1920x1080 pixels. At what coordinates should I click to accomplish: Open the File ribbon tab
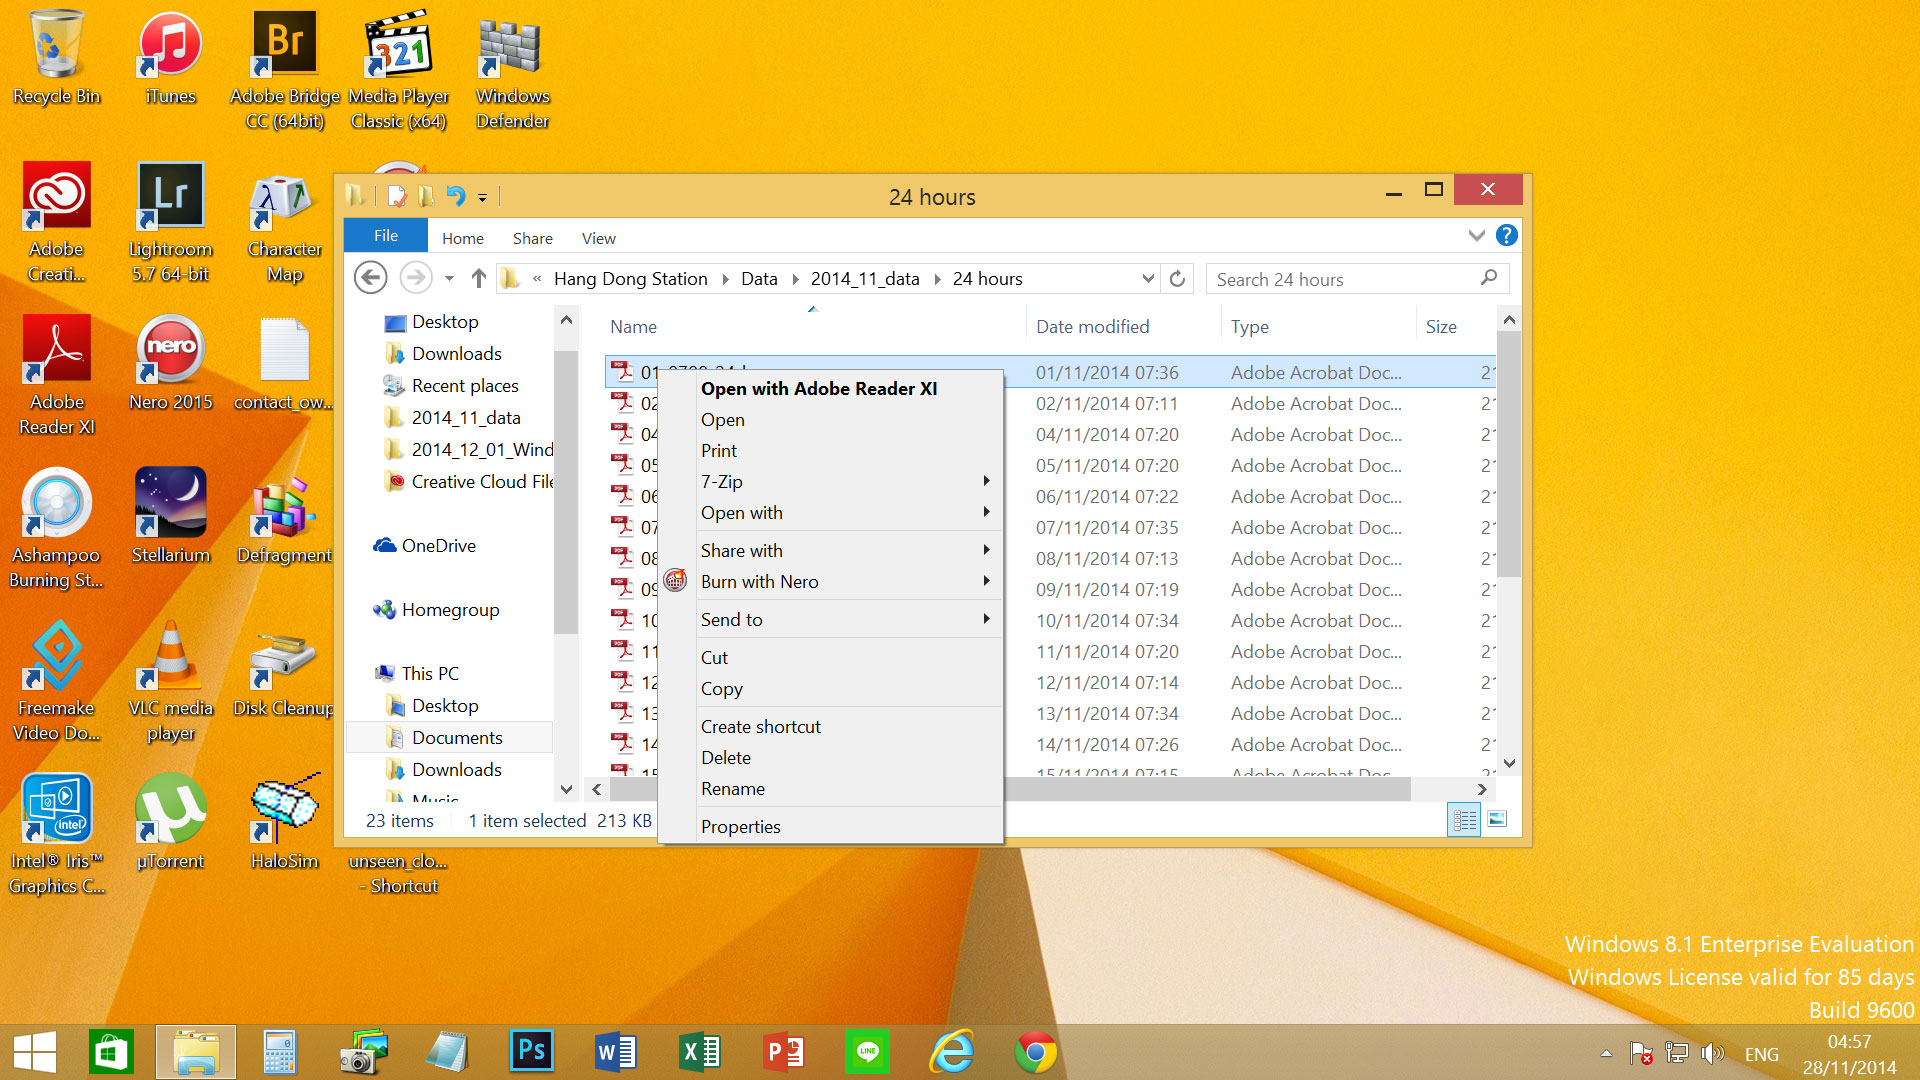[386, 236]
